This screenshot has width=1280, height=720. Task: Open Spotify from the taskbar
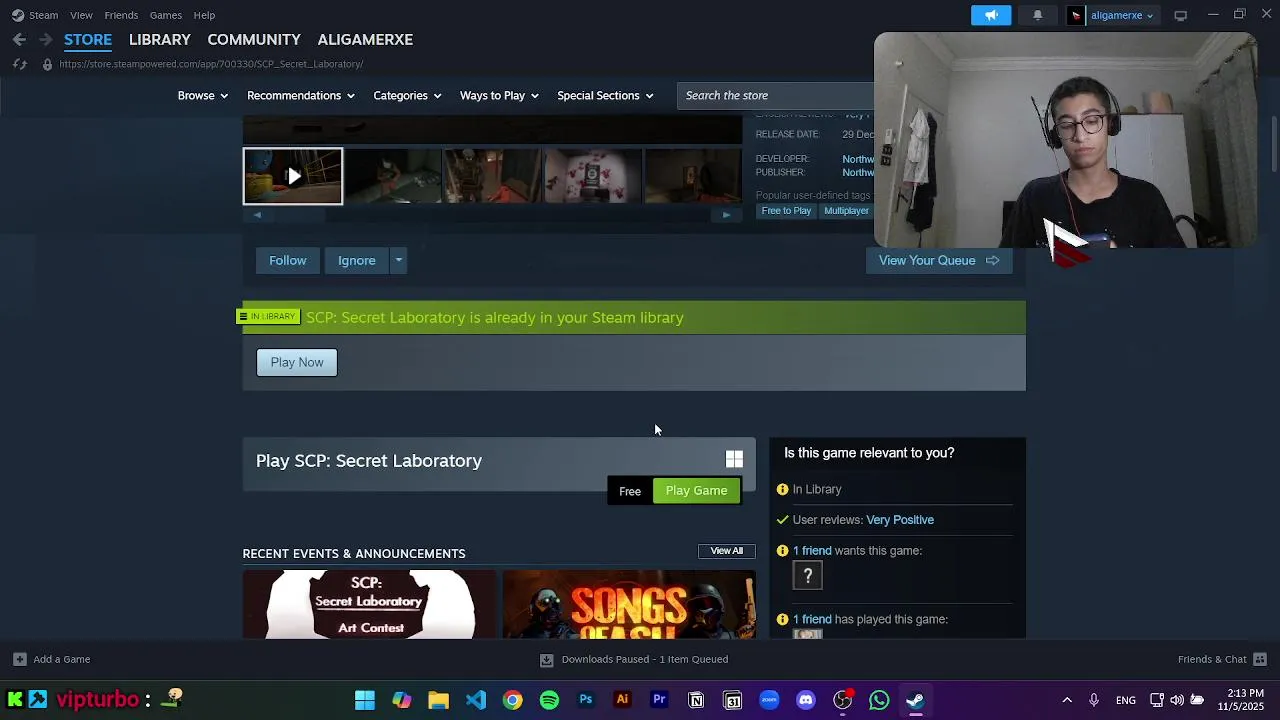tap(549, 700)
